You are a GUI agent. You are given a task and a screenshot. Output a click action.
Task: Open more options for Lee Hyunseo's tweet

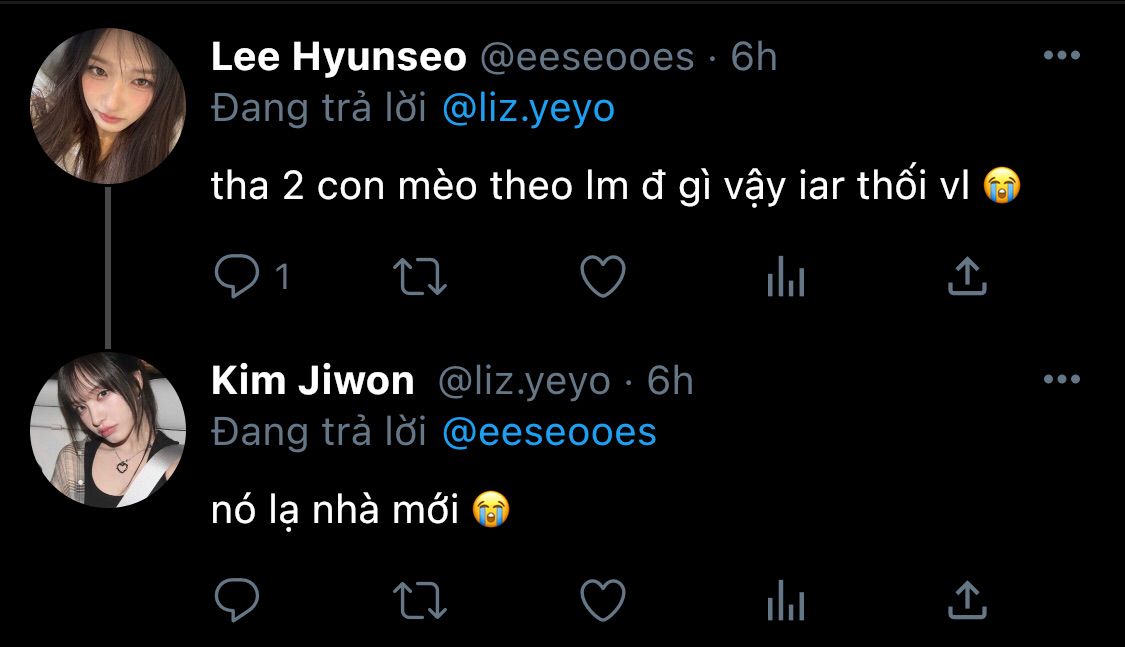point(1062,55)
